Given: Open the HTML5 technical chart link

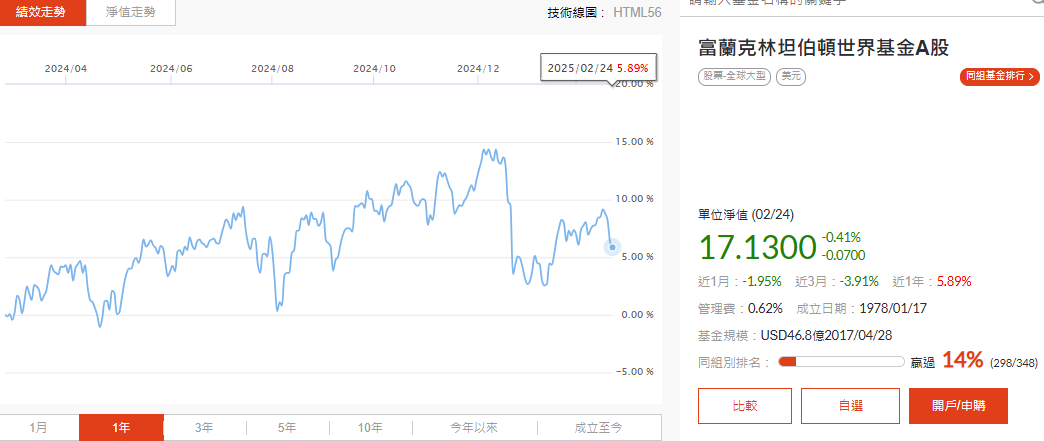Looking at the screenshot, I should pyautogui.click(x=637, y=13).
